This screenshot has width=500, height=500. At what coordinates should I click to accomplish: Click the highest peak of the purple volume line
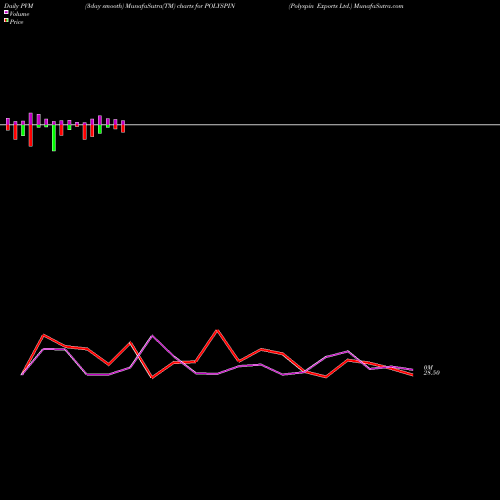coord(152,336)
